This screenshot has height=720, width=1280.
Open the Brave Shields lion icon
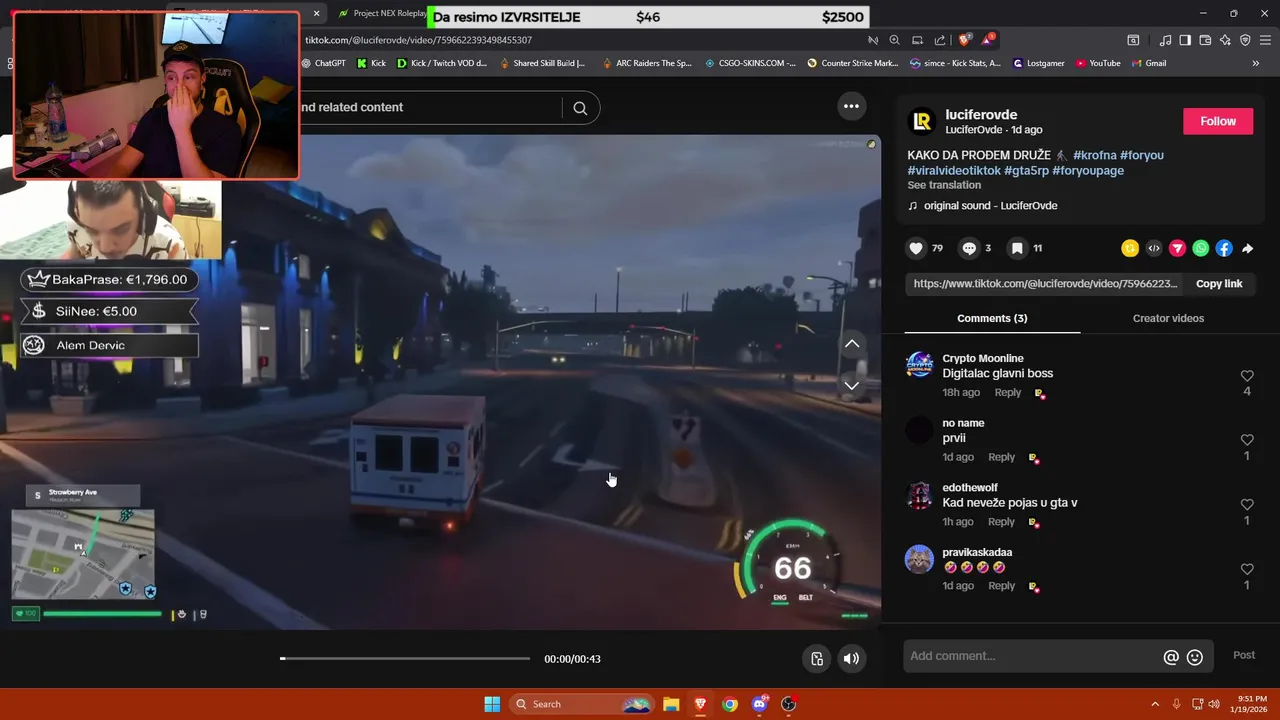click(x=964, y=40)
